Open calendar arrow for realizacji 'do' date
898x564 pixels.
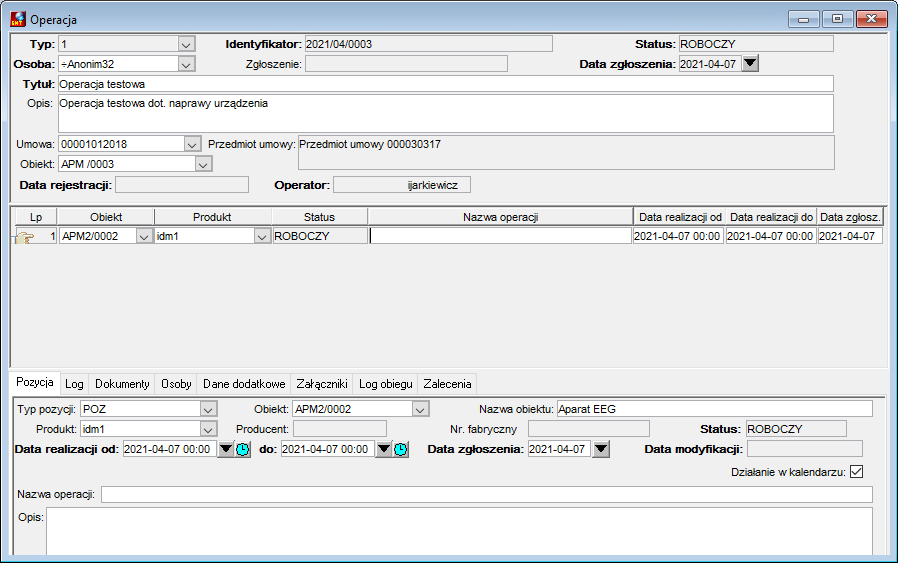(x=384, y=449)
